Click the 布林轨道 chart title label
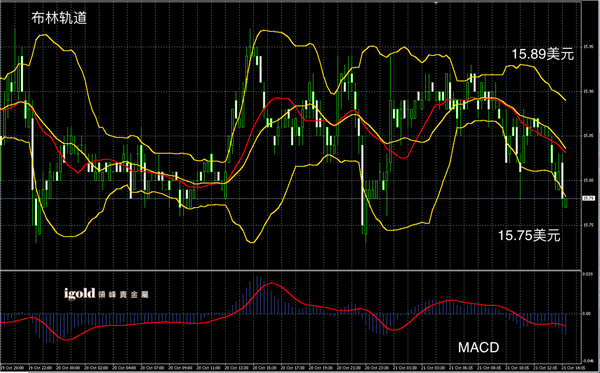600x373 pixels. [x=59, y=18]
